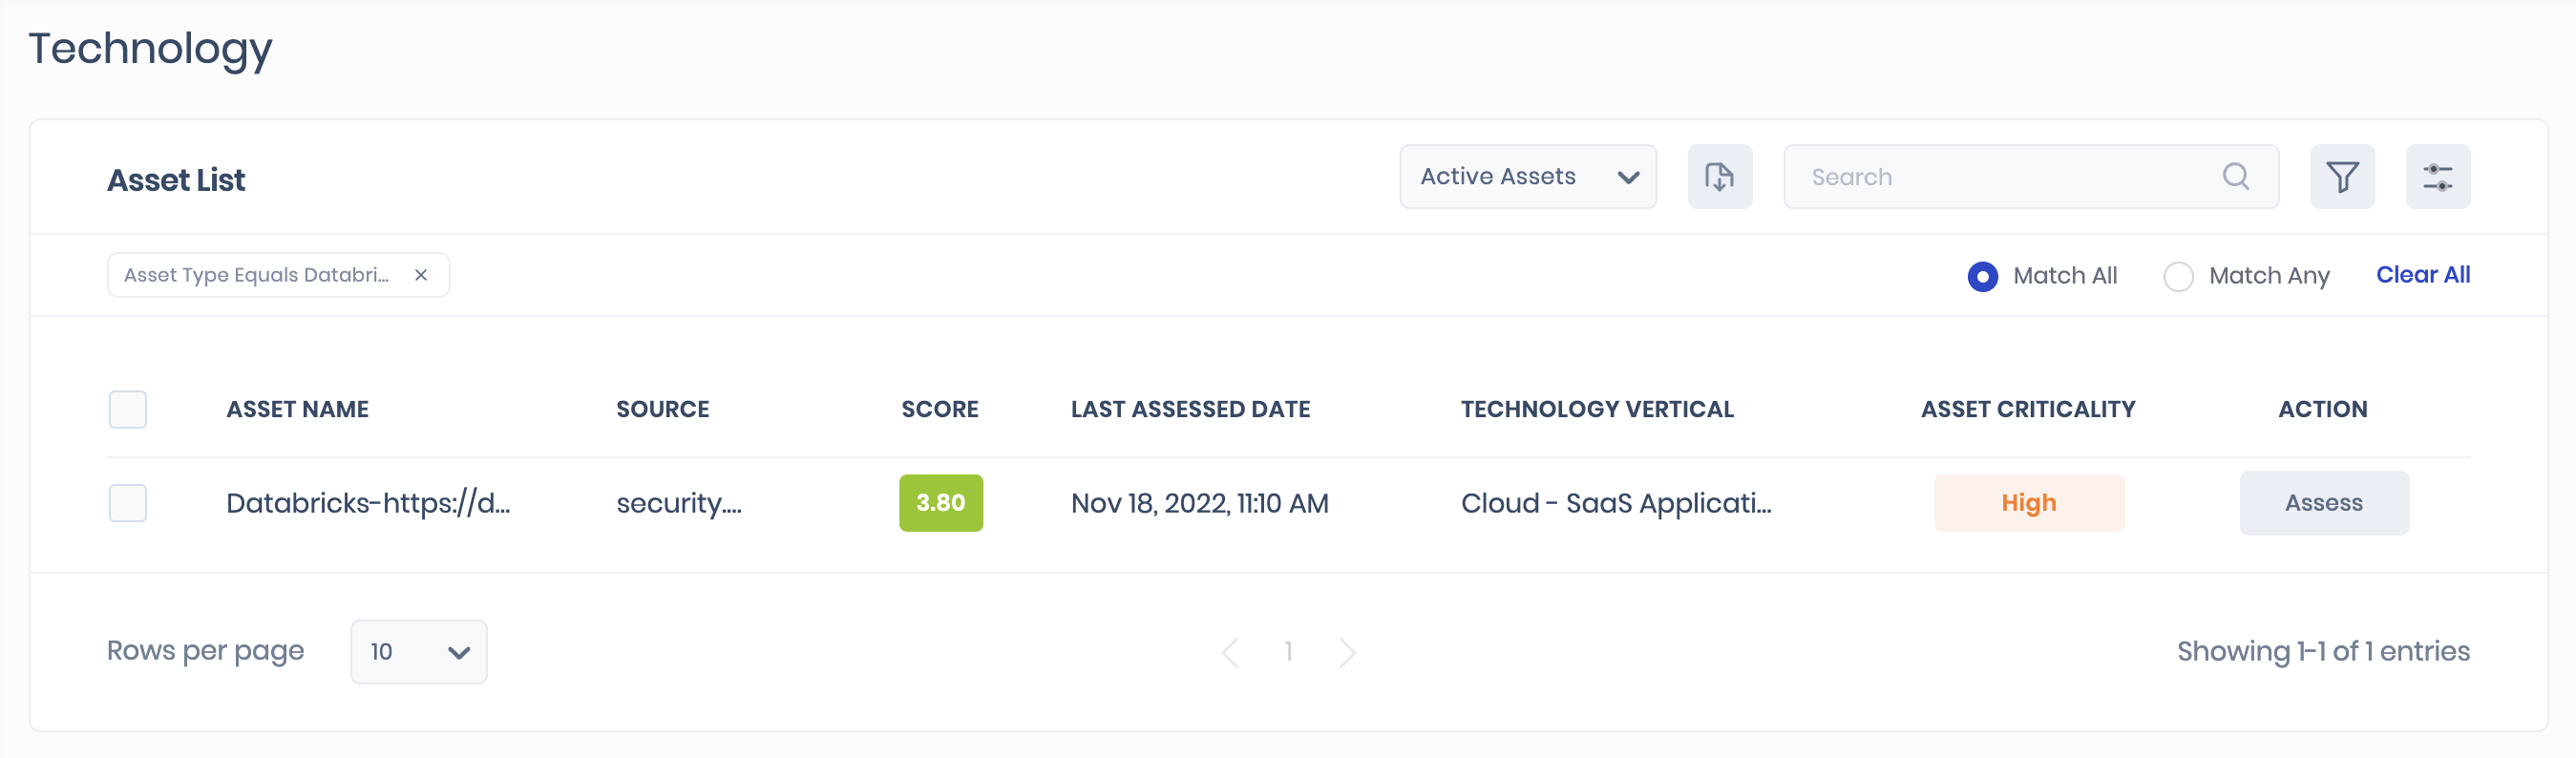Screen dimensions: 2576x758
Task: Open the Active Assets dropdown
Action: pyautogui.click(x=1527, y=177)
